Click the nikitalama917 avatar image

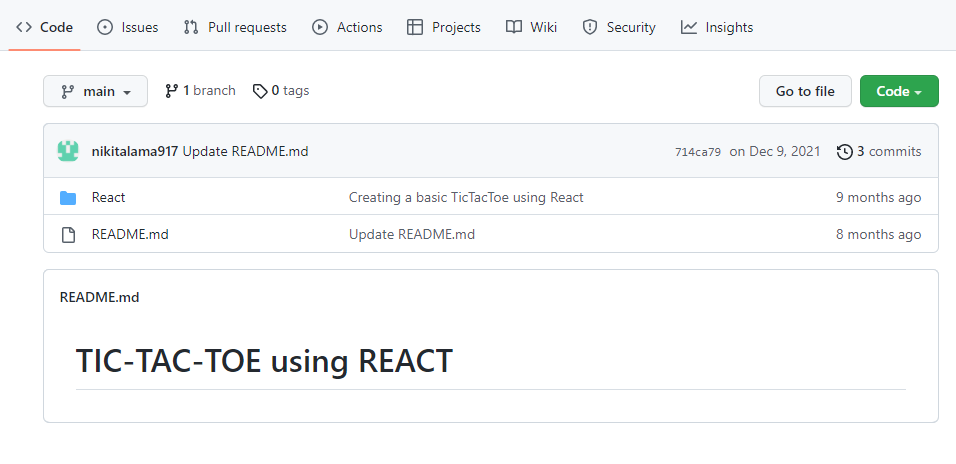click(x=68, y=152)
